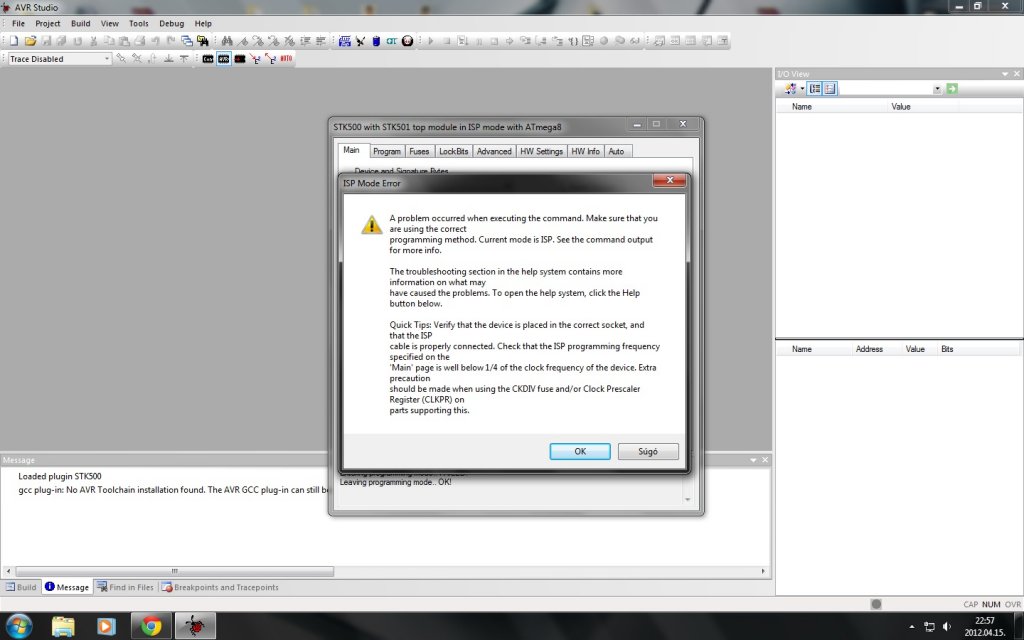Open Windows Explorer from the taskbar
1024x640 pixels.
click(63, 626)
